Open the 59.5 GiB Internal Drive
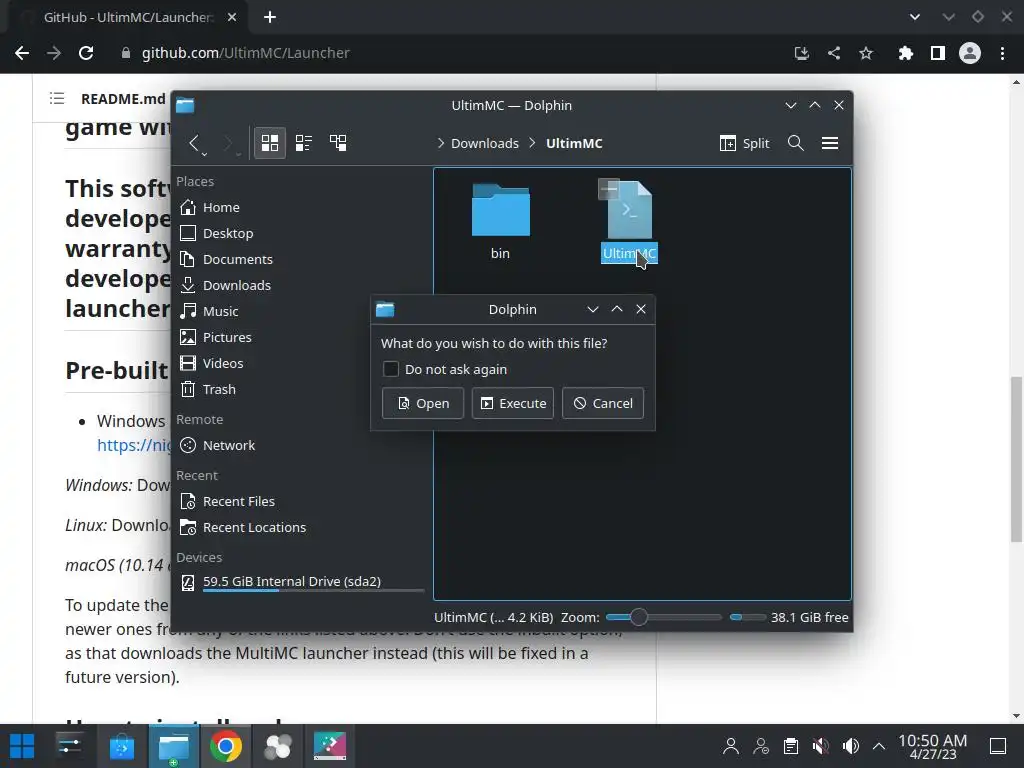The height and width of the screenshot is (768, 1024). tap(300, 582)
